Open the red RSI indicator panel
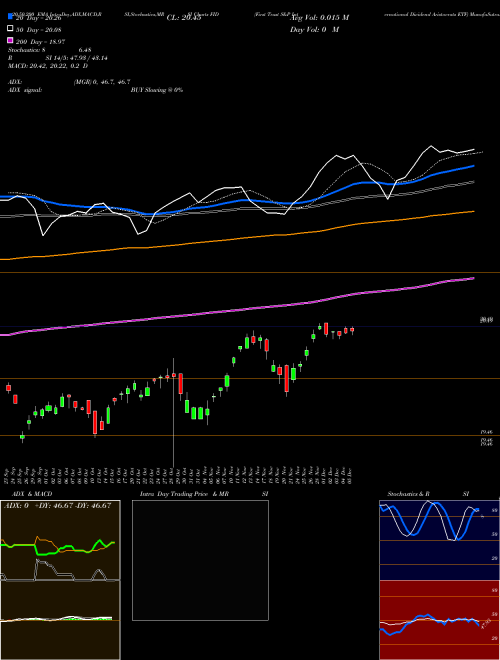 439,620
